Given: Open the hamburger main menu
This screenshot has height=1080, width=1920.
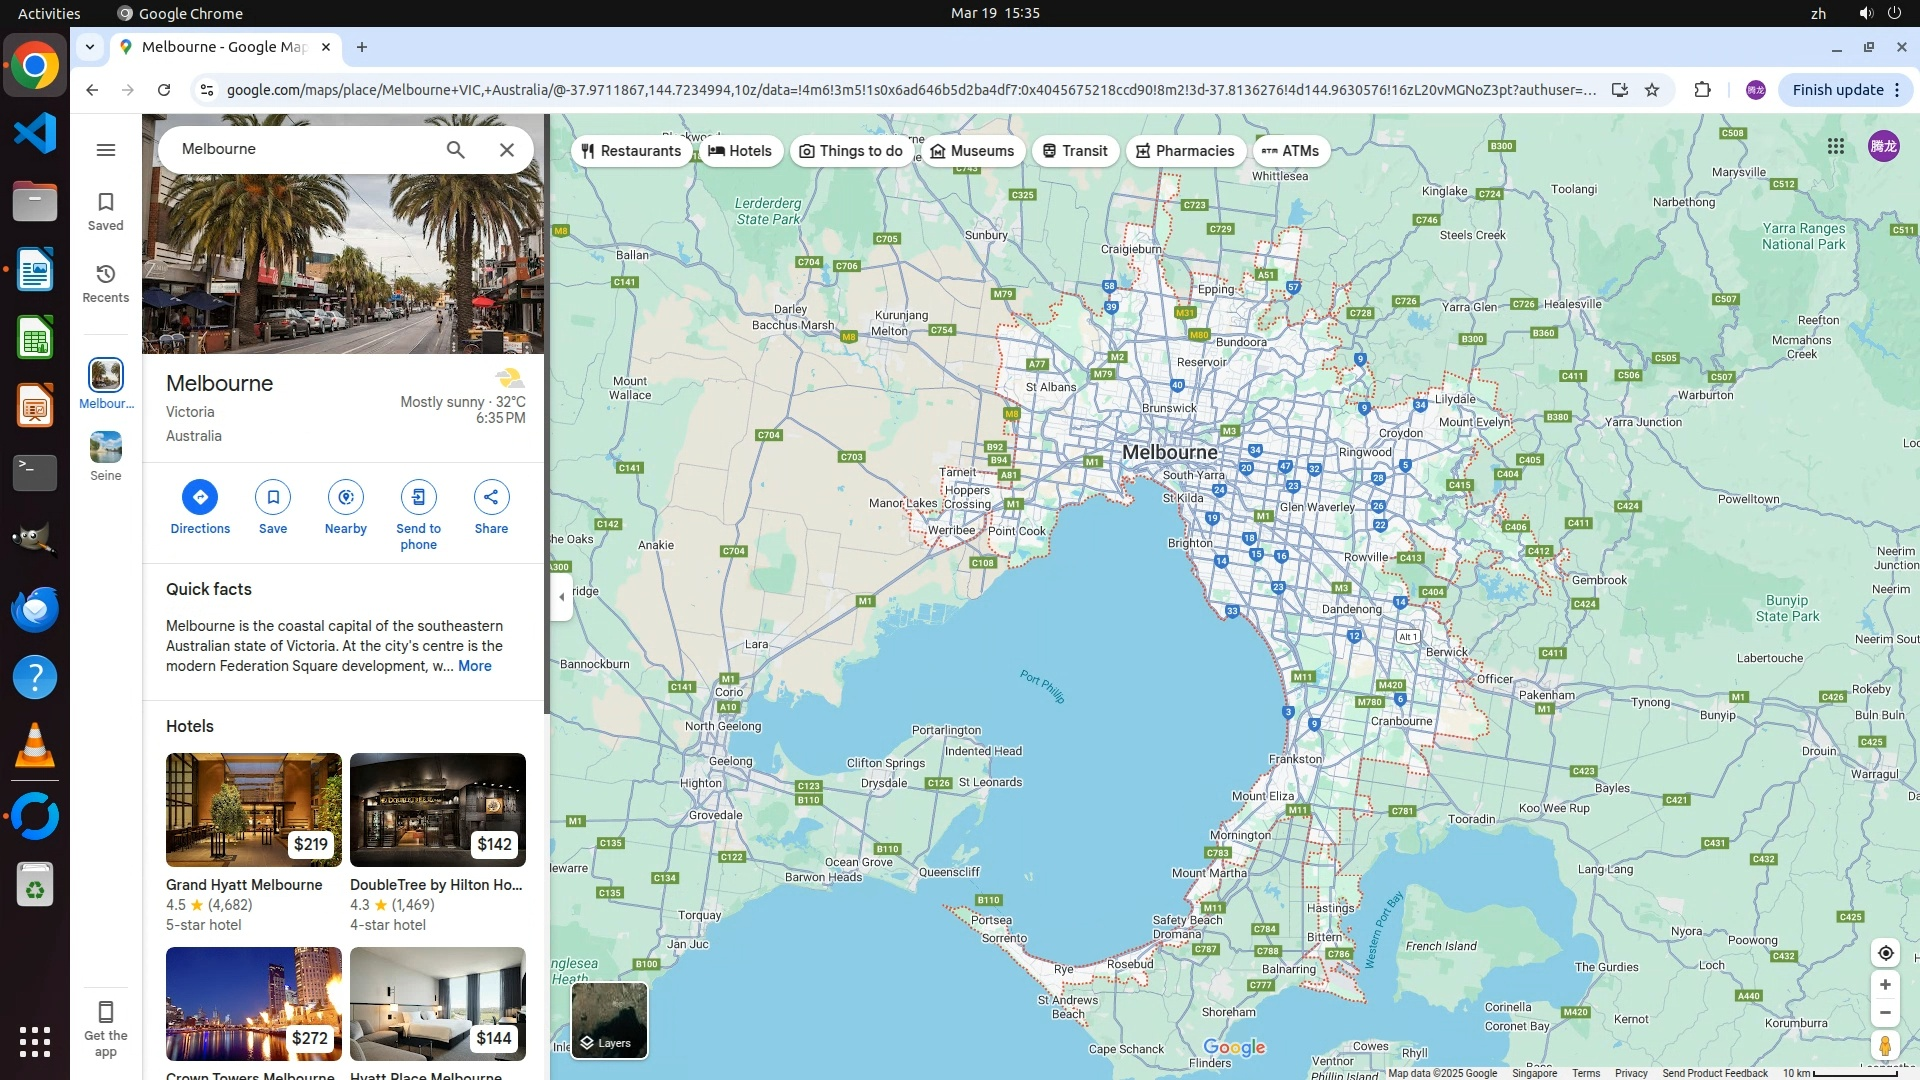Looking at the screenshot, I should (105, 150).
